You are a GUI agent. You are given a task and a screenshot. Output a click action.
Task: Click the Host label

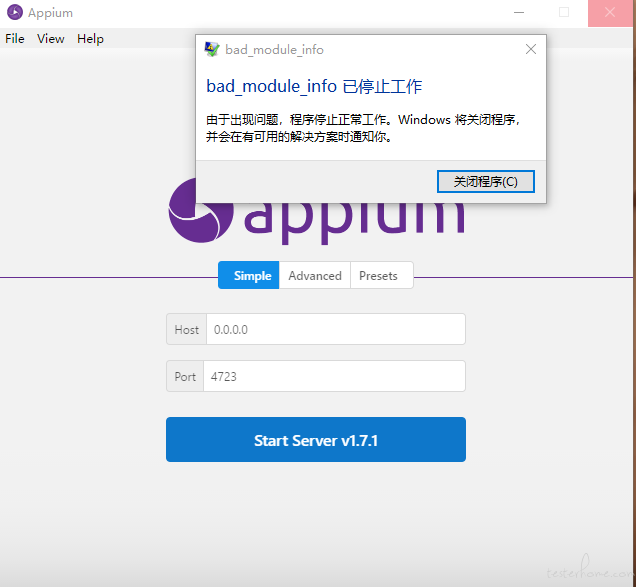[x=187, y=329]
